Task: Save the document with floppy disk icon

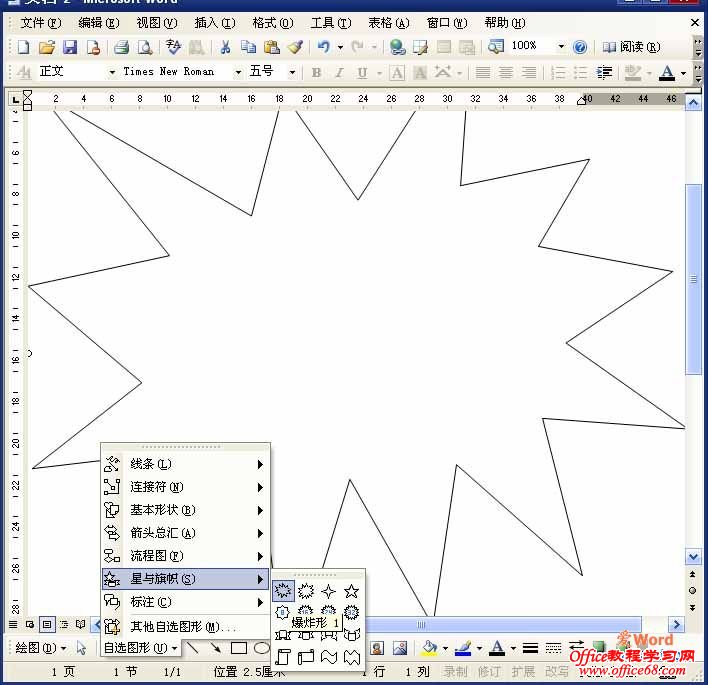Action: pos(70,47)
